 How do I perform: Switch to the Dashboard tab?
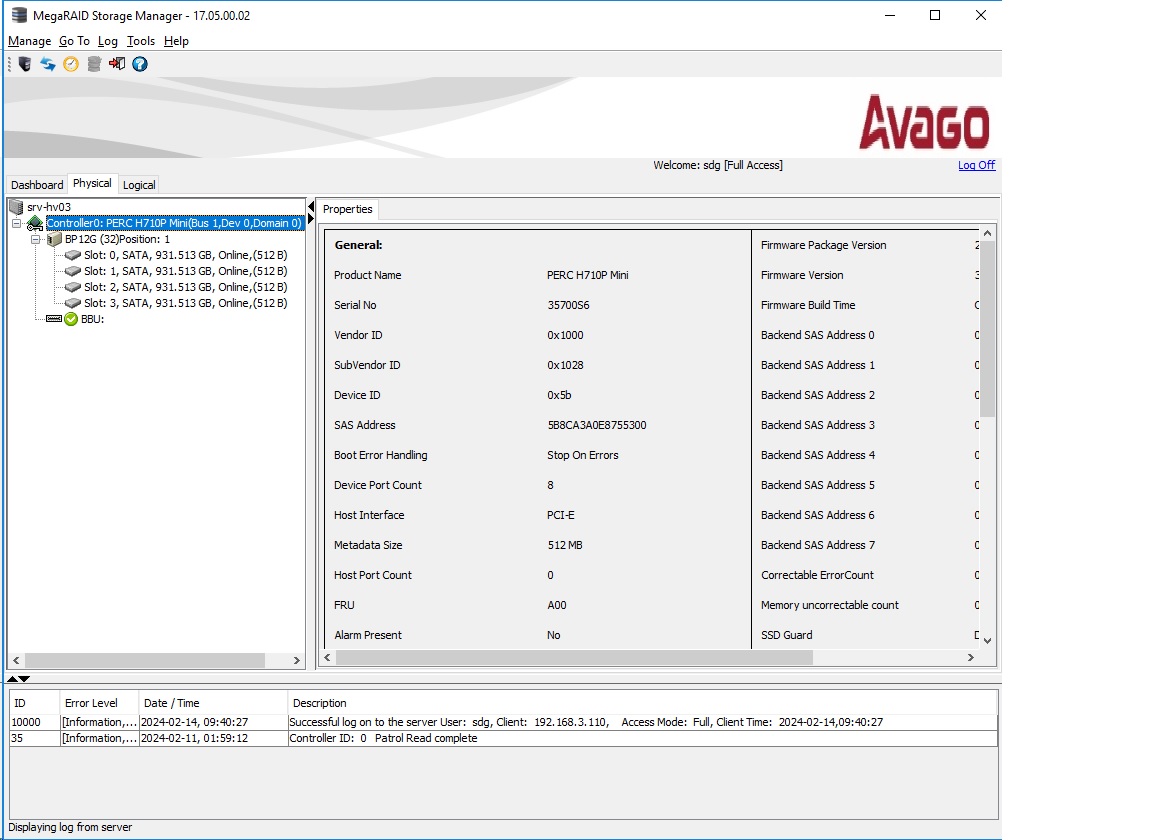pyautogui.click(x=37, y=184)
